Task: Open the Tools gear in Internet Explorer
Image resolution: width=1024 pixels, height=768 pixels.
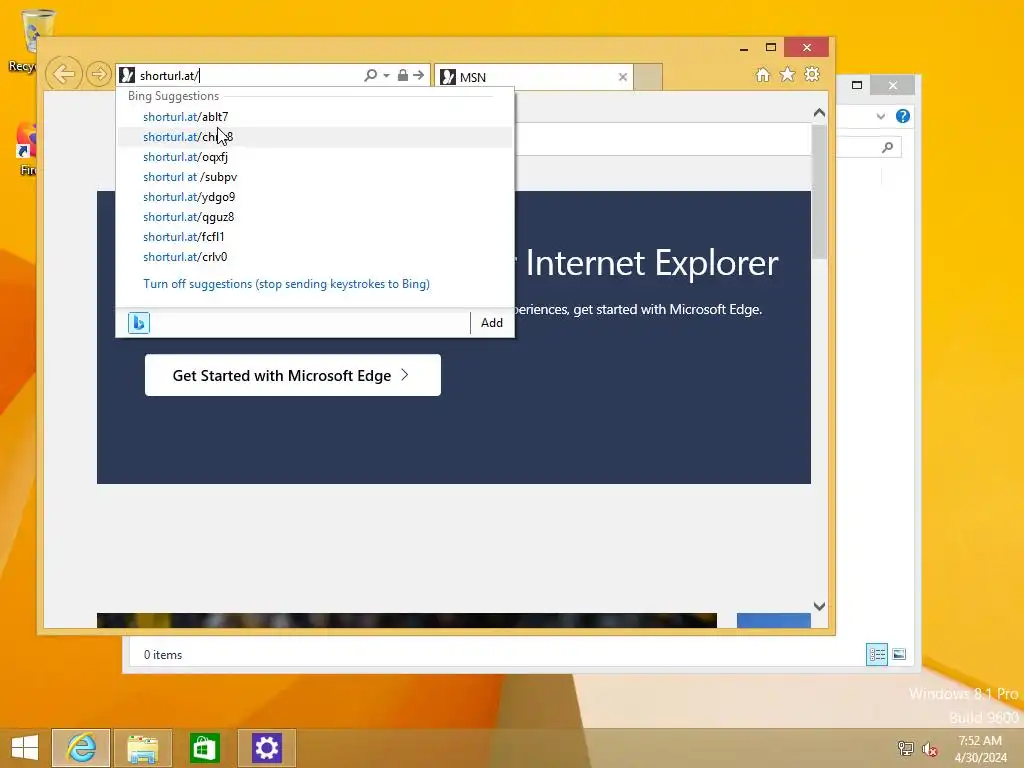Action: click(812, 74)
